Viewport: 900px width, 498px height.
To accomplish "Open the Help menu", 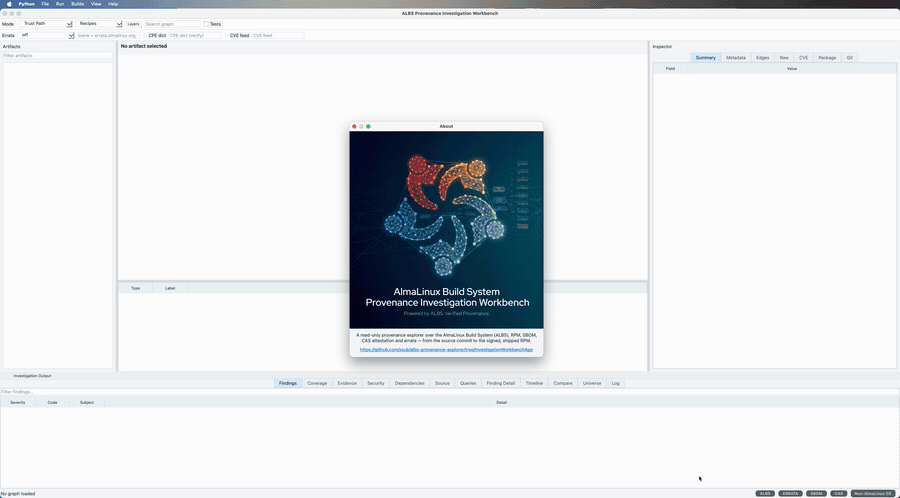I will tap(113, 3).
